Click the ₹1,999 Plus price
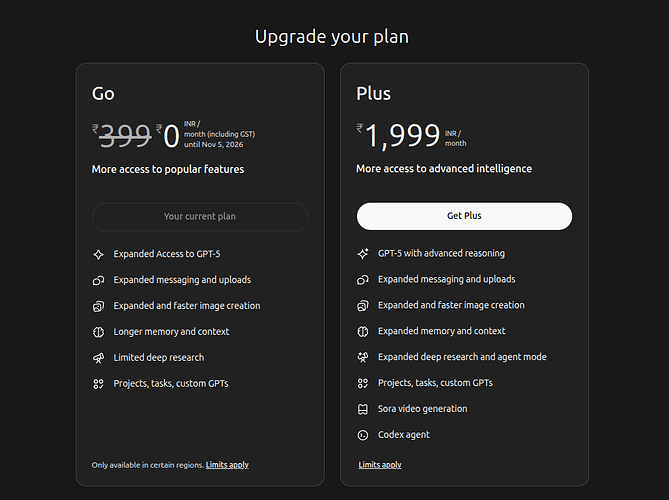The height and width of the screenshot is (500, 669). (x=402, y=135)
